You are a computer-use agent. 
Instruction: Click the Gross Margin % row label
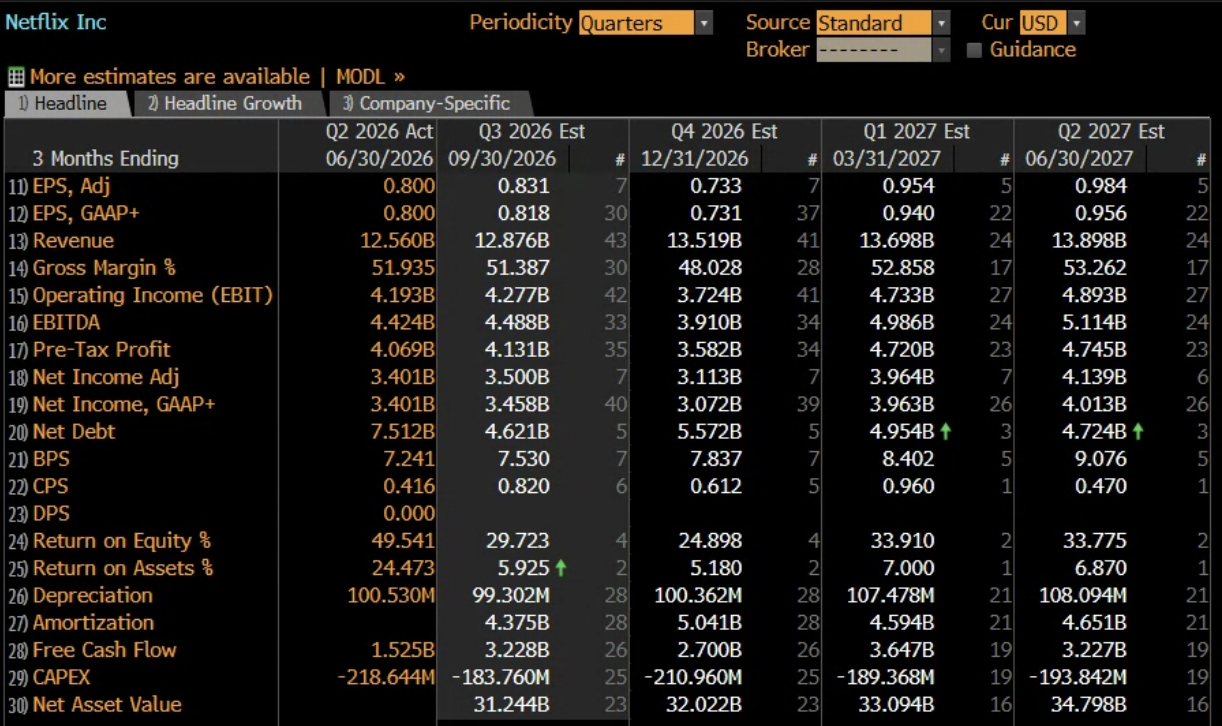pos(103,268)
